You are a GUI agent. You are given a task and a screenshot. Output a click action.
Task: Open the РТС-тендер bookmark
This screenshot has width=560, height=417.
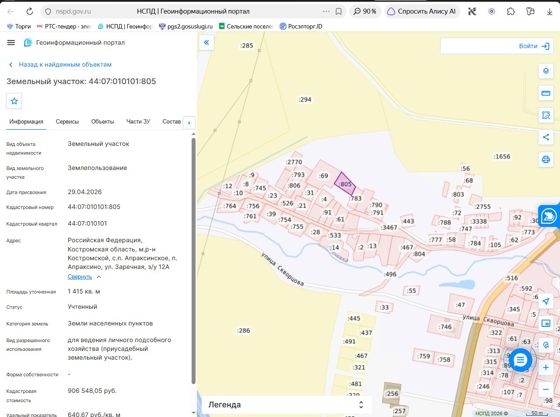tap(64, 26)
